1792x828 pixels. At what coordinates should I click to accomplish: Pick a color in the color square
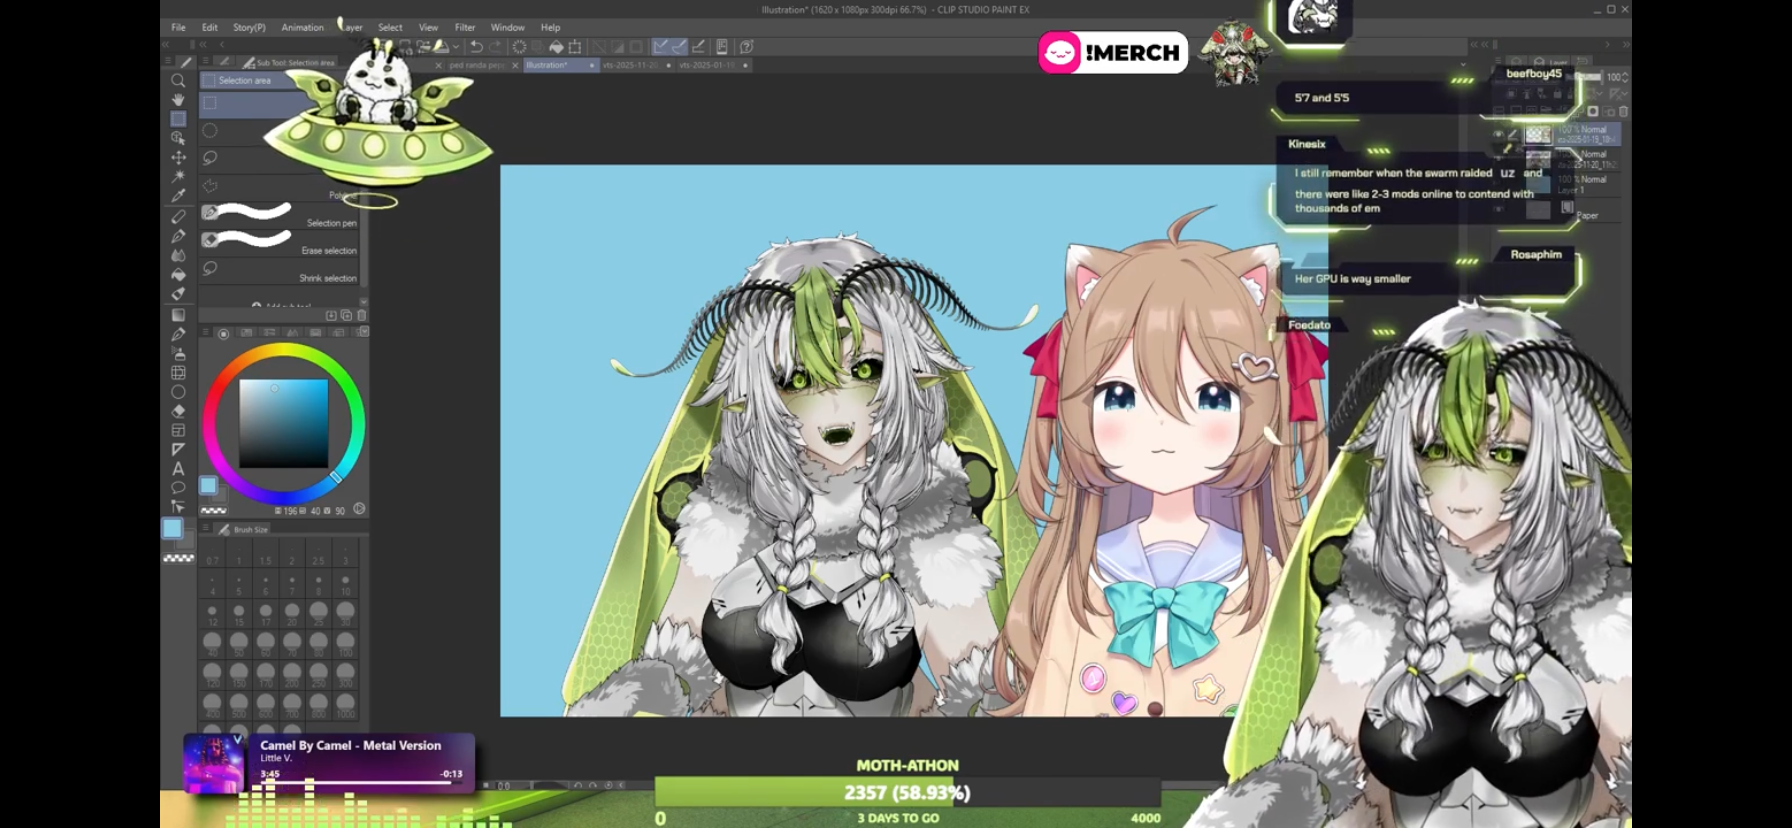point(283,423)
